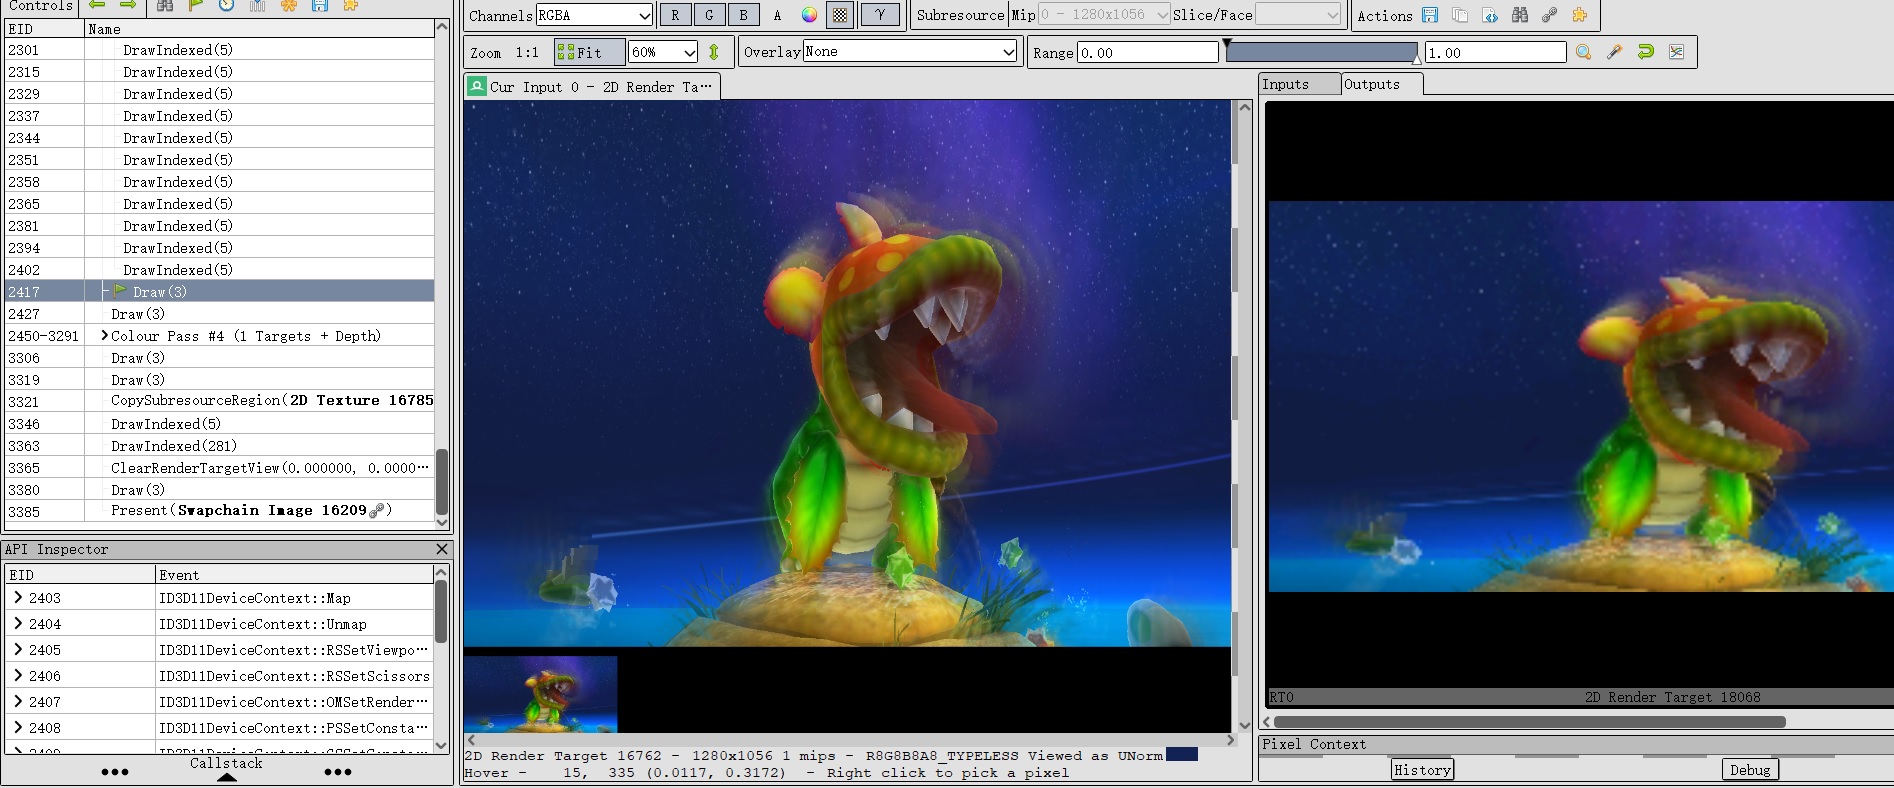The image size is (1894, 788).
Task: Click the binoculars locate icon in Actions
Action: (x=1520, y=15)
